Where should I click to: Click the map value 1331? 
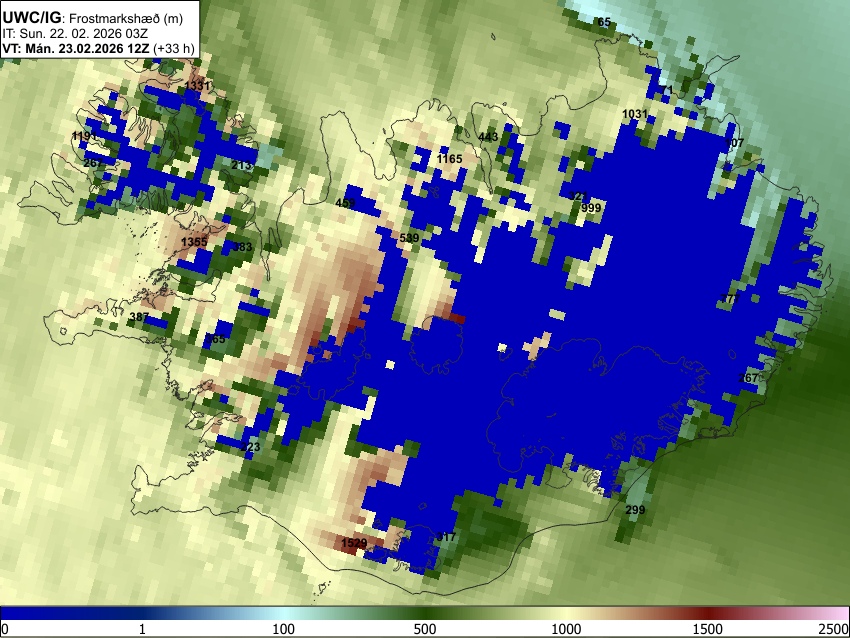pos(197,86)
